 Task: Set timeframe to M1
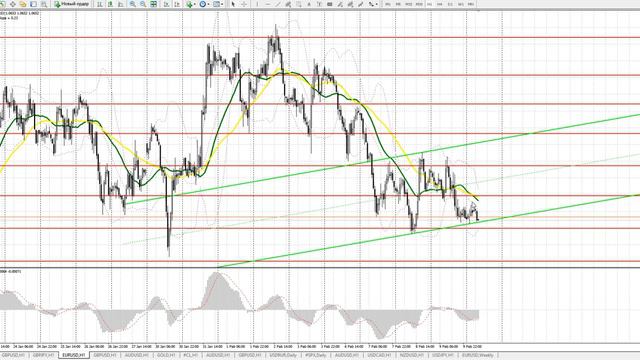388,4
